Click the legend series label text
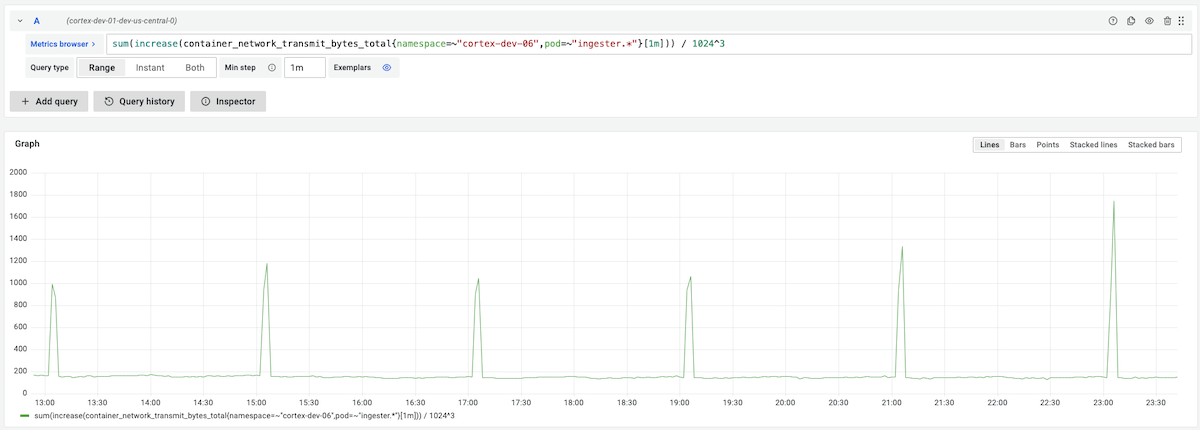Viewport: 1200px width, 430px height. click(244, 415)
